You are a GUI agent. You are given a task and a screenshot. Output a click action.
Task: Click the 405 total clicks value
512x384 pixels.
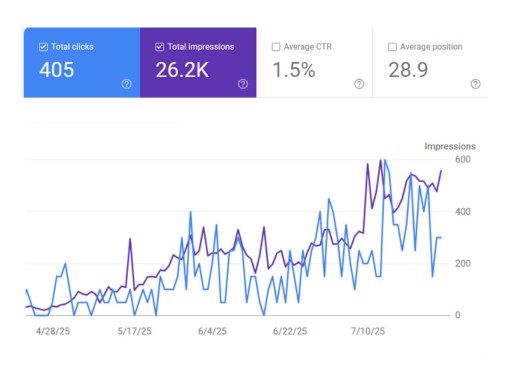pyautogui.click(x=57, y=70)
